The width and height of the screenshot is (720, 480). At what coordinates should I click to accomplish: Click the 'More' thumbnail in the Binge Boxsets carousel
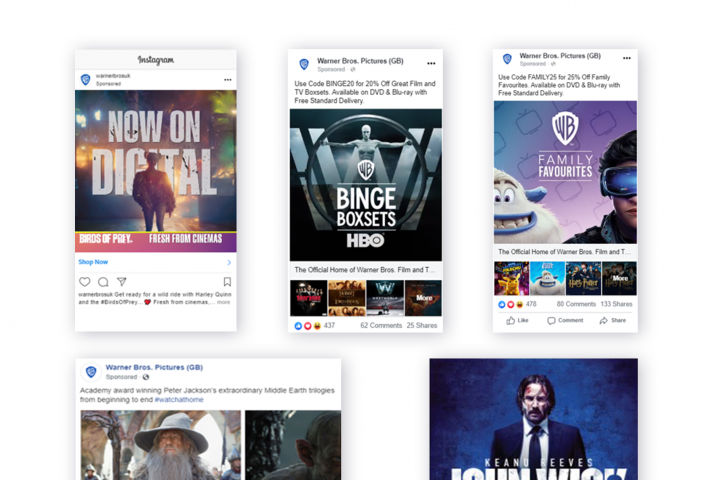tap(423, 299)
